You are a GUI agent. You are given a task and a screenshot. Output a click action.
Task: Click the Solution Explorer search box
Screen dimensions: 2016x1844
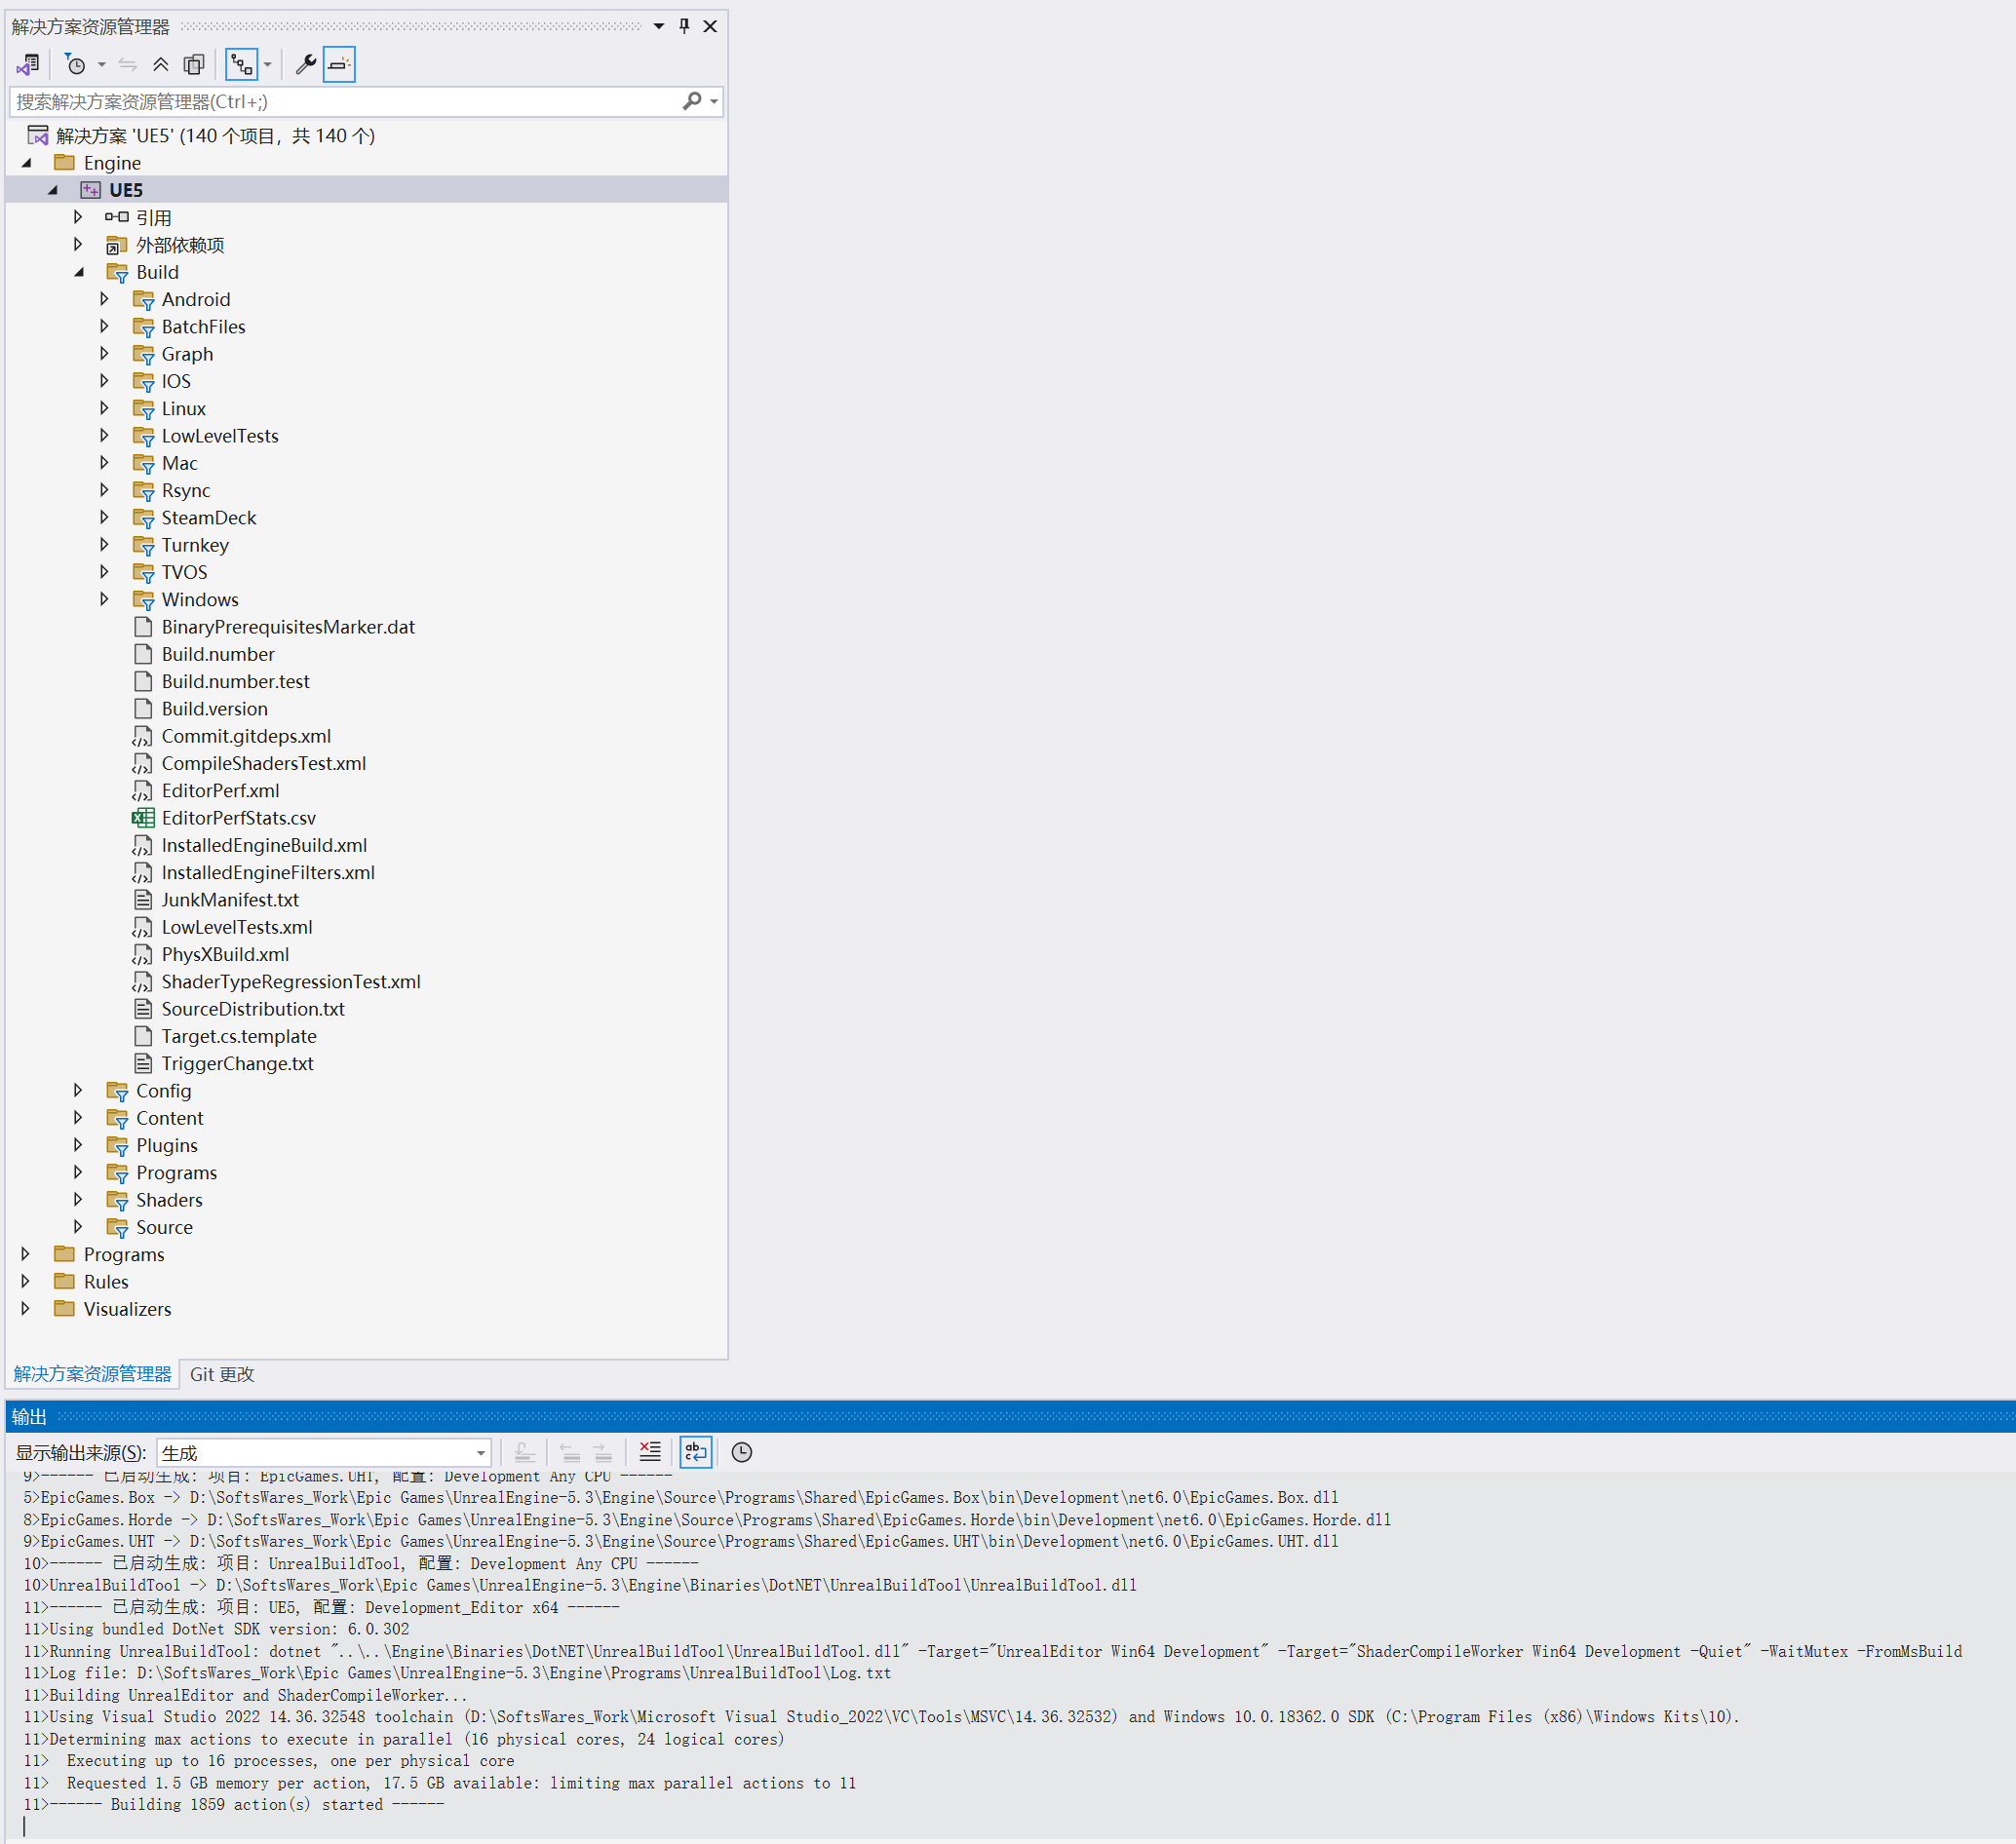click(345, 102)
